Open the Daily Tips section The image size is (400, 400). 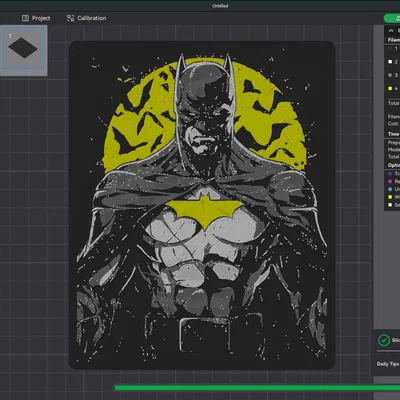pos(388,364)
